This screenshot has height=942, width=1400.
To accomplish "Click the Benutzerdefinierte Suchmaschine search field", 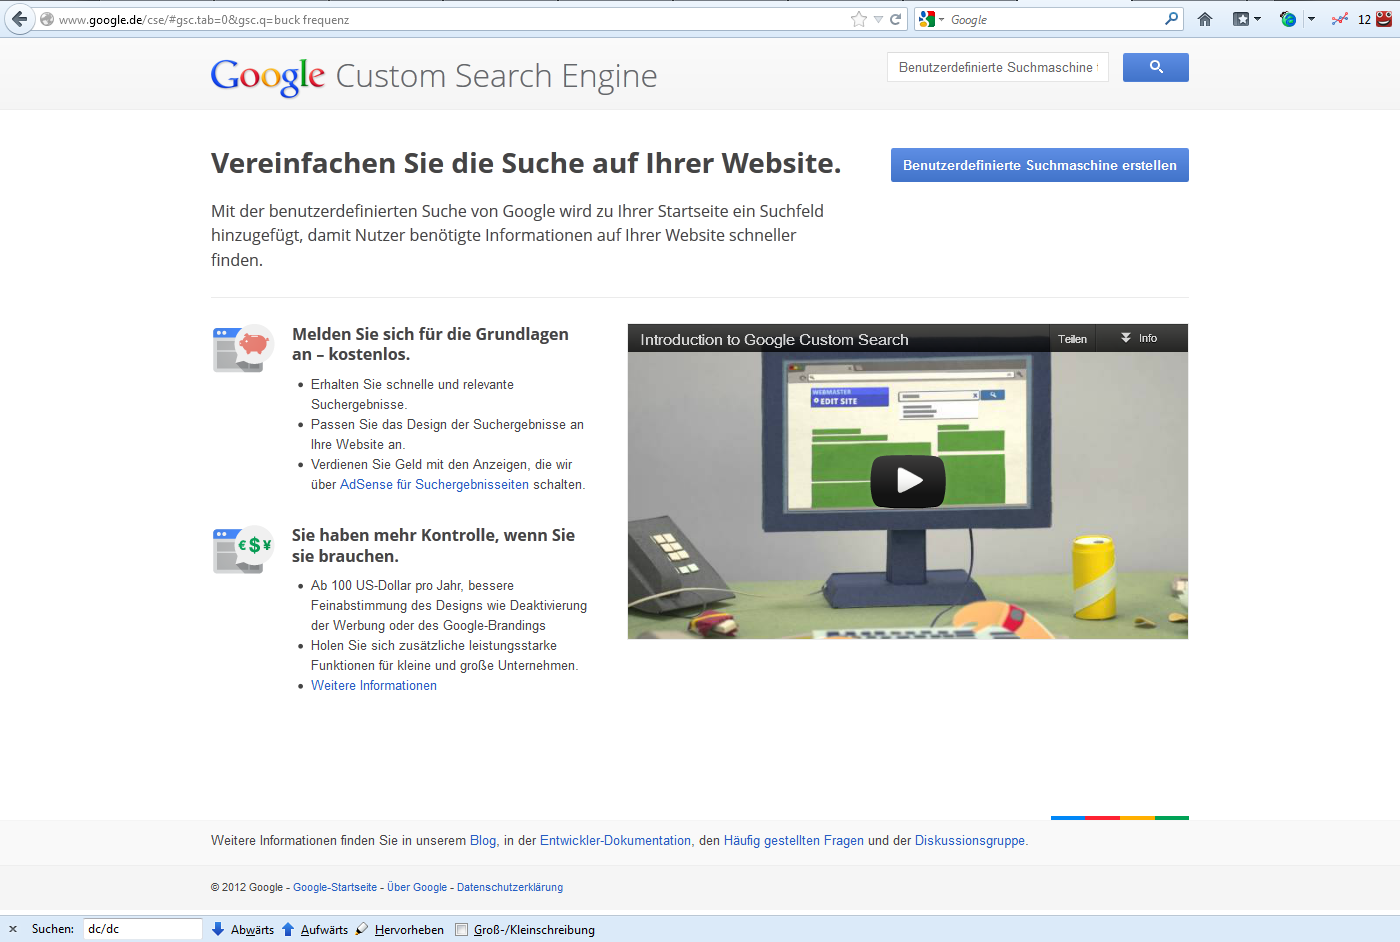I will [998, 67].
